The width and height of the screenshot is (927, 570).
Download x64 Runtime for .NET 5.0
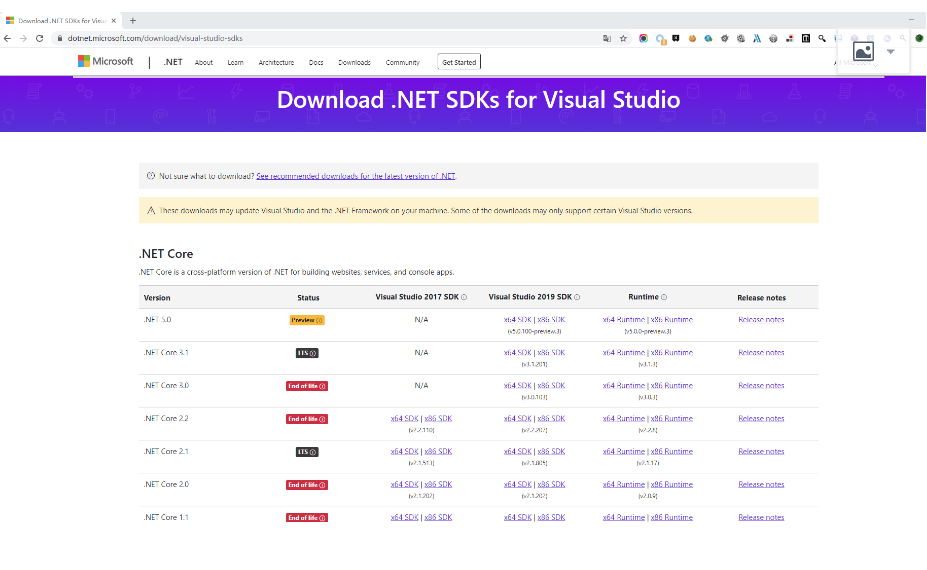tap(624, 320)
